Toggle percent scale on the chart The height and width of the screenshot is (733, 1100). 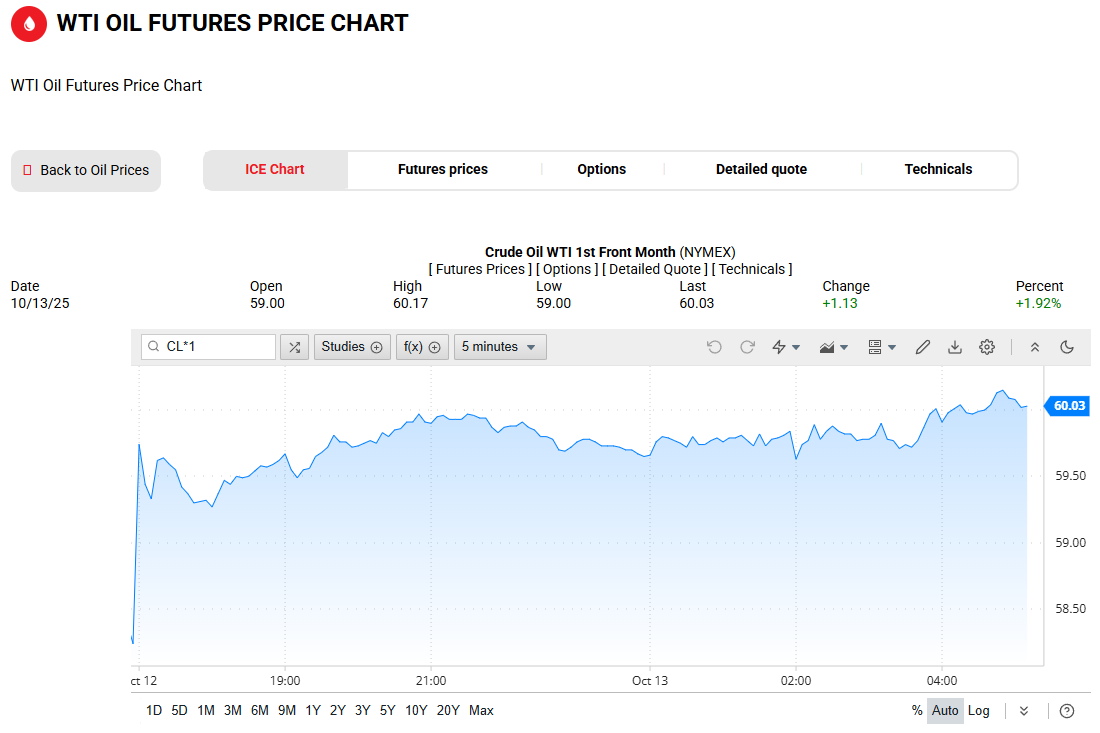point(917,711)
